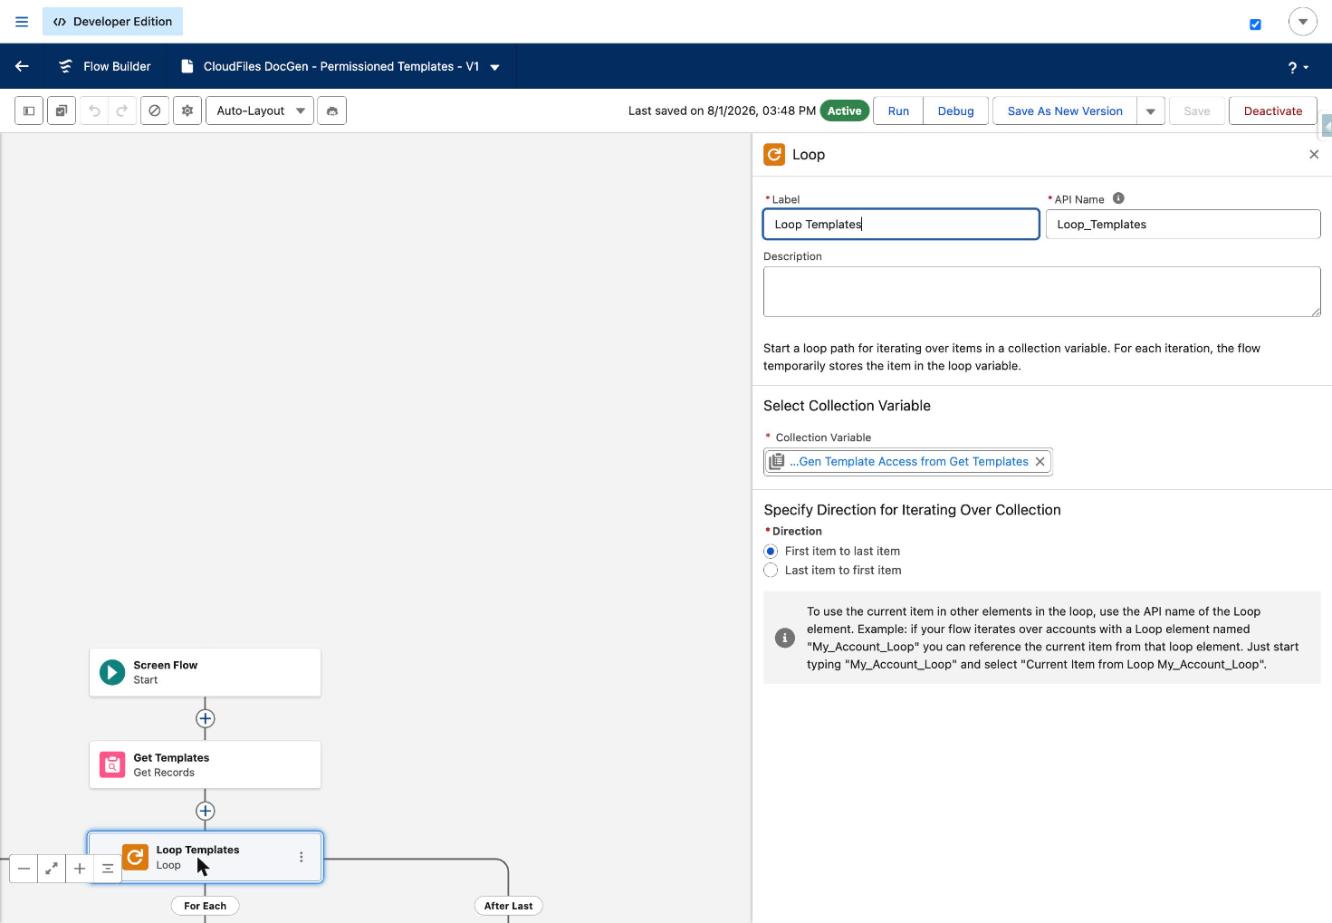Select First item to last item direction
This screenshot has width=1332, height=923.
[770, 551]
